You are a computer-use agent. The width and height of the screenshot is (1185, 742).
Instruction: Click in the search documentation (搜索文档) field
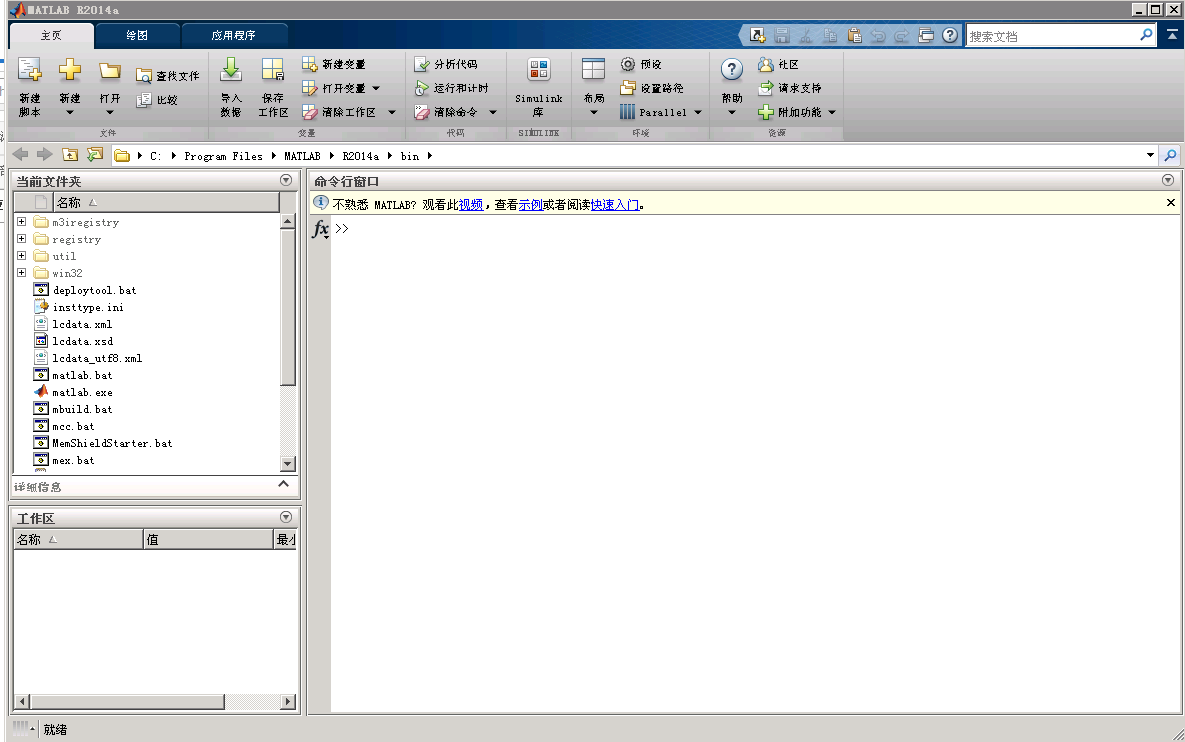point(1053,36)
